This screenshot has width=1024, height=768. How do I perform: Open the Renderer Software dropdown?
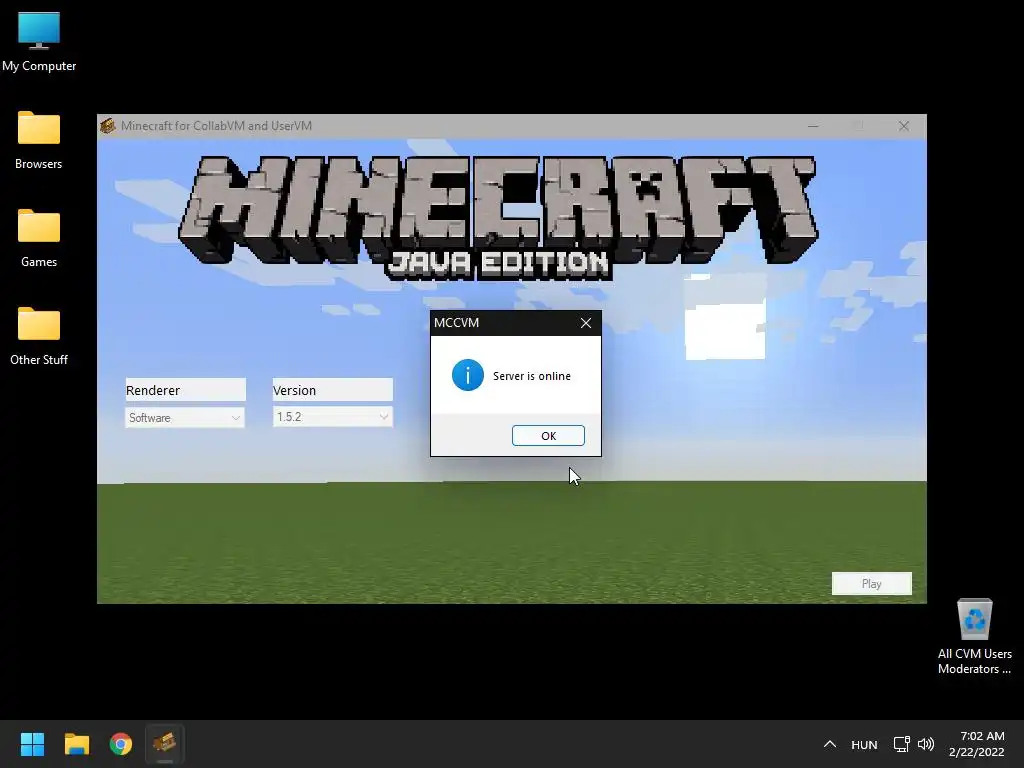(185, 417)
